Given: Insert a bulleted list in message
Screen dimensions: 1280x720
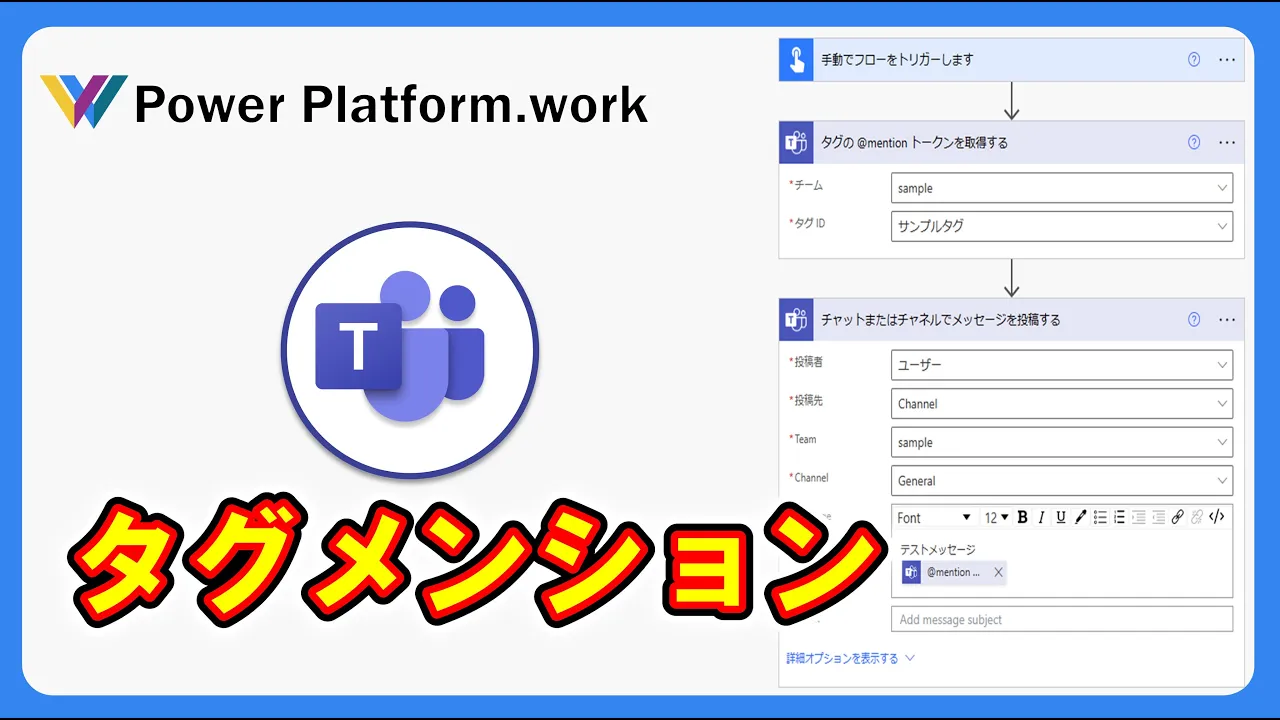Looking at the screenshot, I should click(1100, 517).
